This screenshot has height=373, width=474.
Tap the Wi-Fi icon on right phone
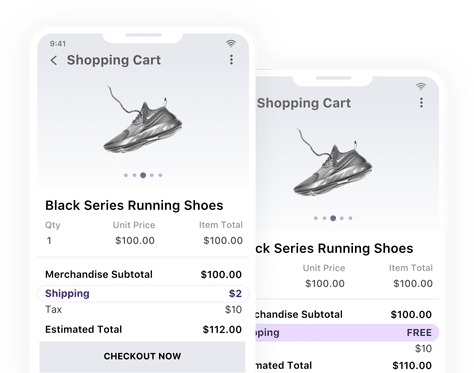pos(421,86)
